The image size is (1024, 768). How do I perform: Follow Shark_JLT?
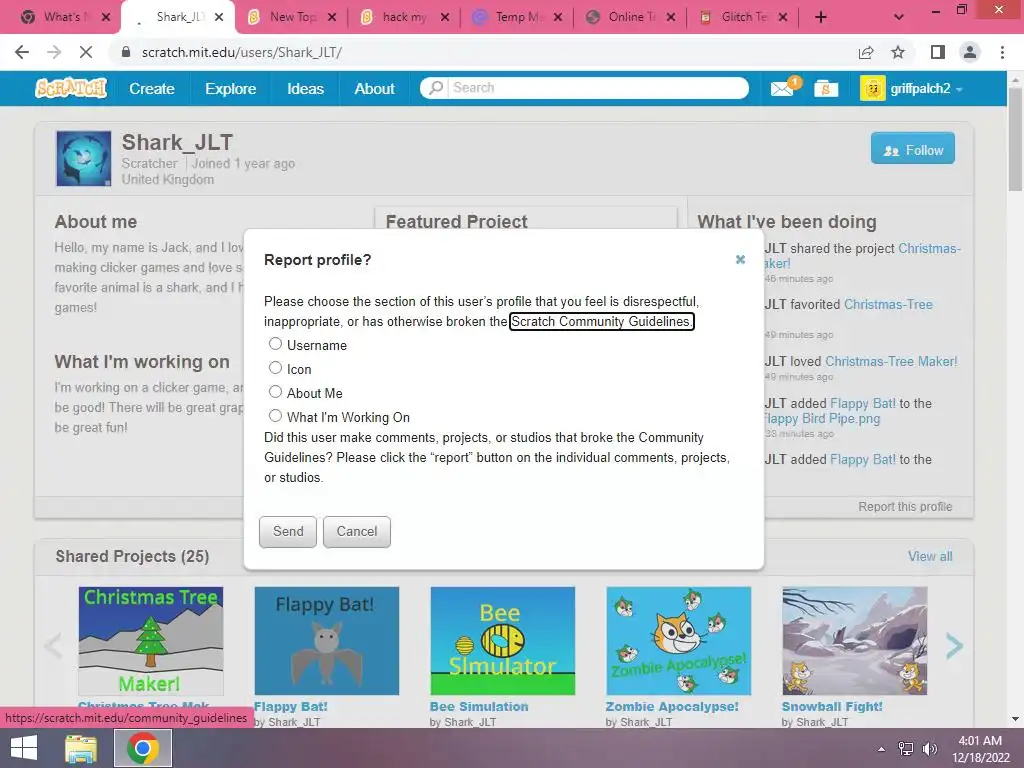pyautogui.click(x=912, y=150)
